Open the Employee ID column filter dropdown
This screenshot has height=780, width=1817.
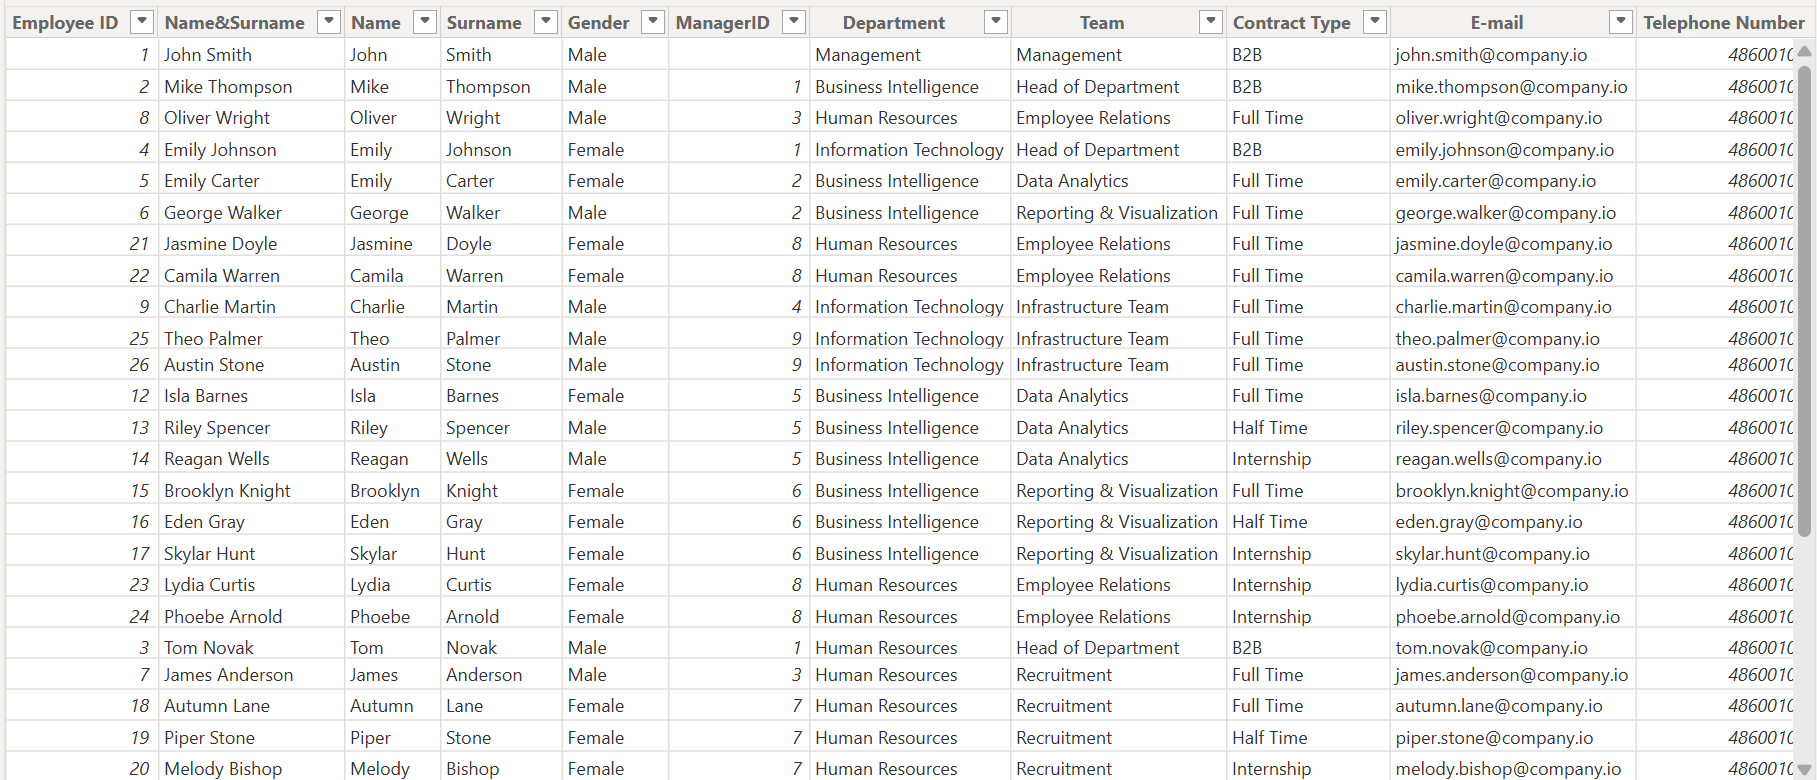[x=143, y=22]
